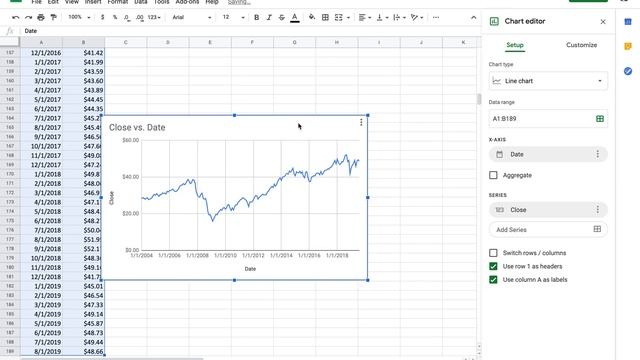Open the File menu
Screen dimensions: 640x360
[36, 2]
